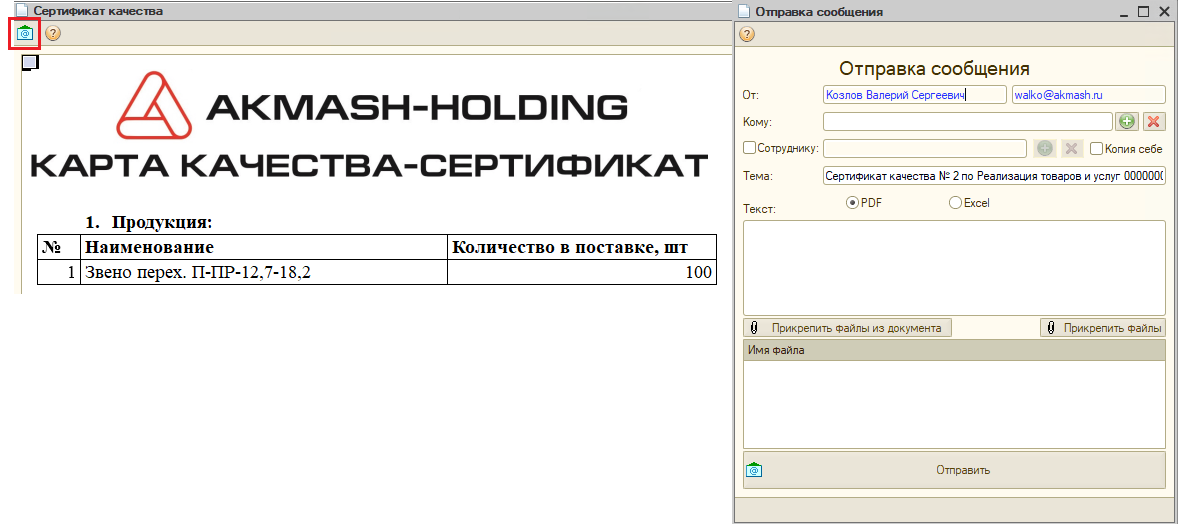Tick the Копия себе checkbox

pos(1096,149)
